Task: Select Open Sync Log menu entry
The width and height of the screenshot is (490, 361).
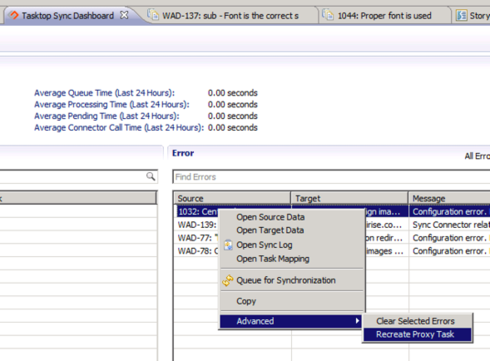Action: [x=264, y=245]
